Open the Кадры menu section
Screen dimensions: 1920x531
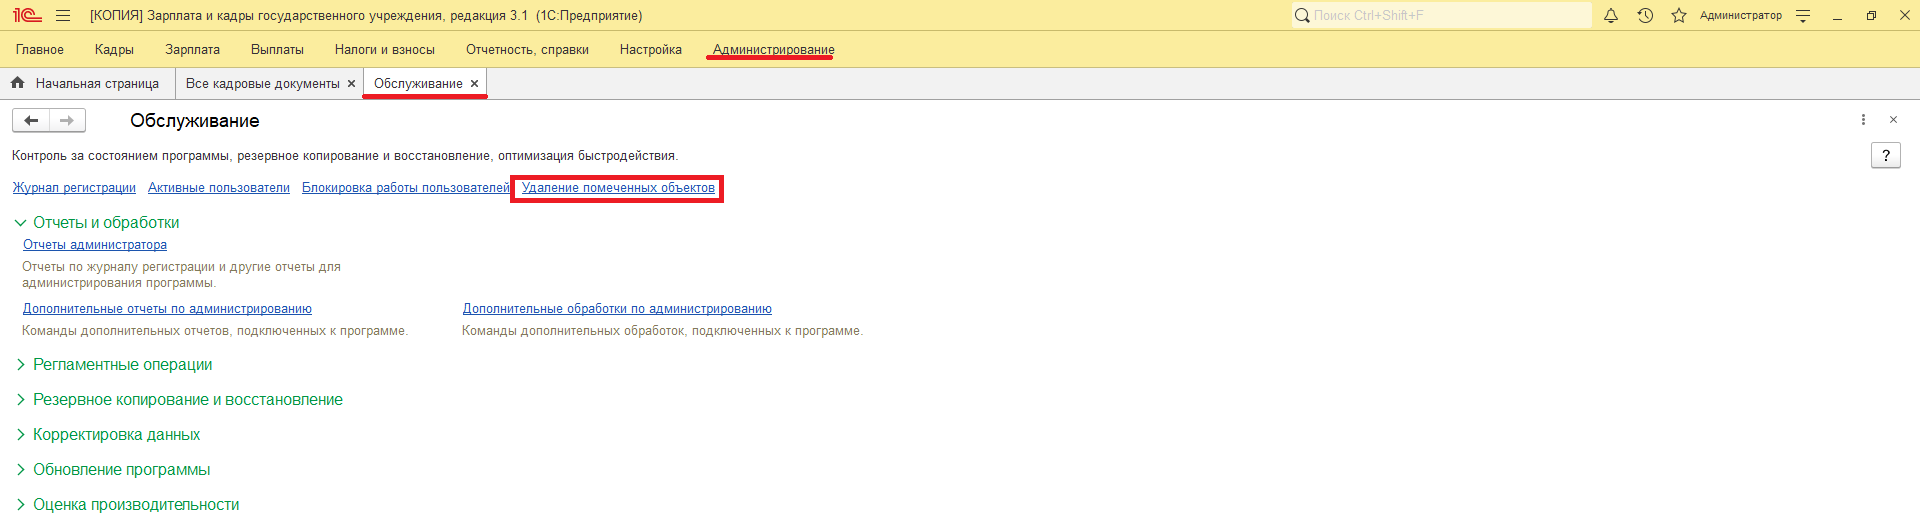coord(114,49)
